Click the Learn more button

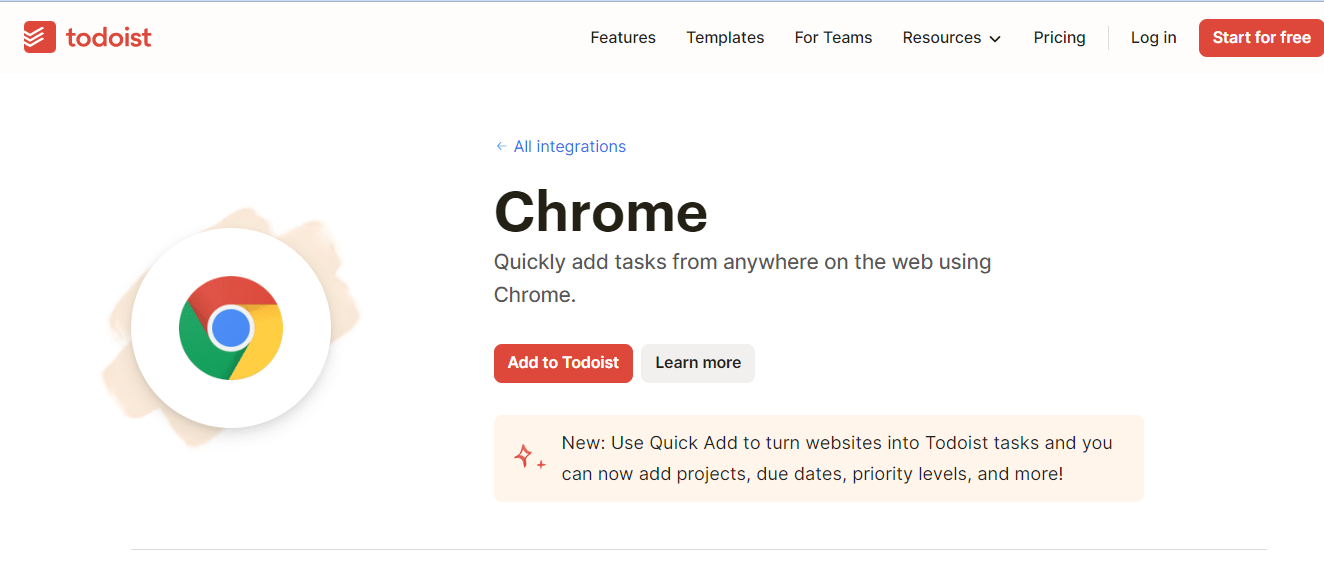tap(698, 363)
